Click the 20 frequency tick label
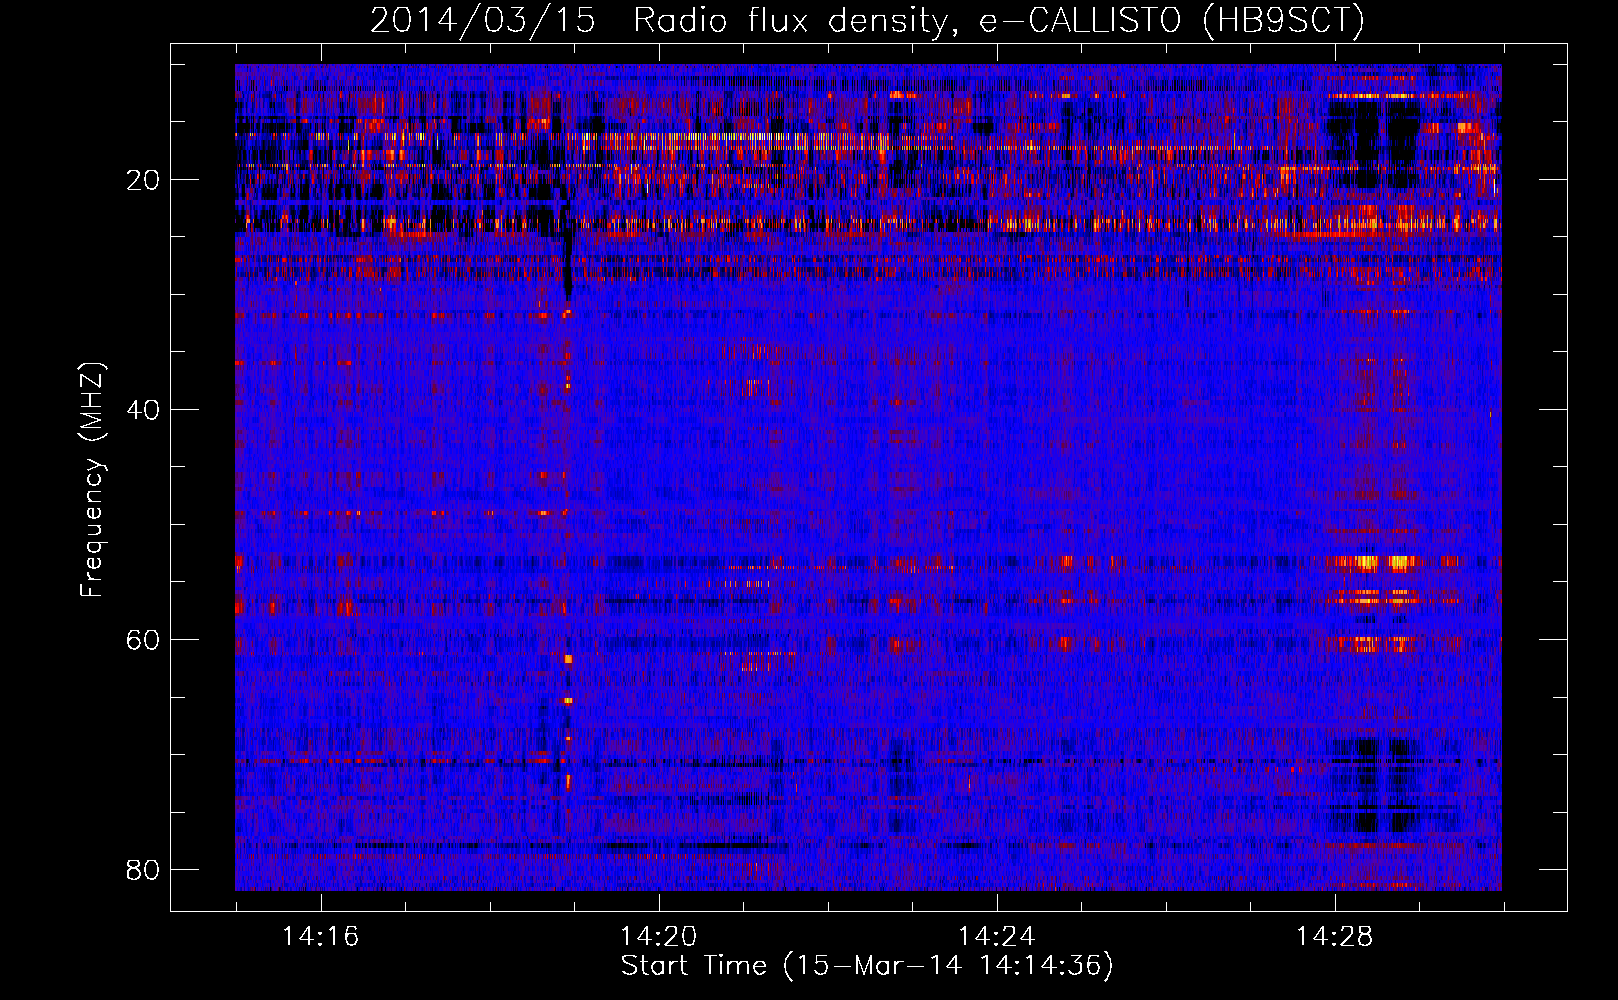This screenshot has height=1000, width=1618. pyautogui.click(x=143, y=180)
